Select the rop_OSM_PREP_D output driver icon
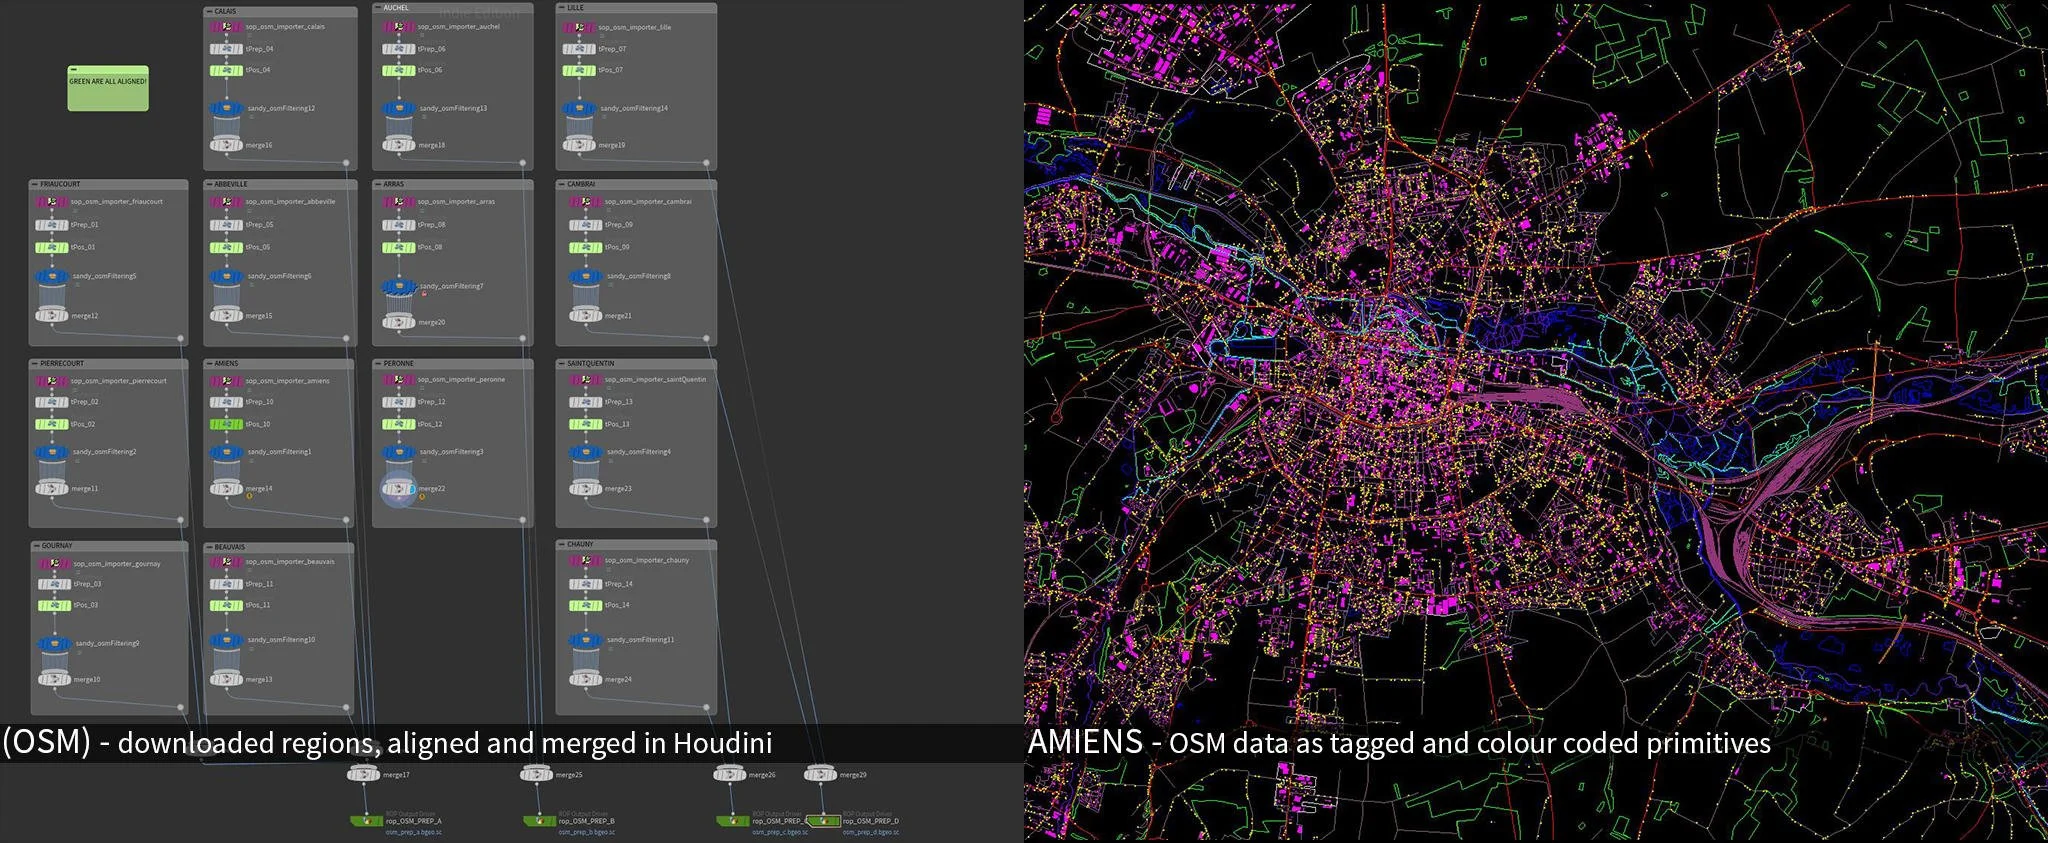2048x843 pixels. click(824, 821)
